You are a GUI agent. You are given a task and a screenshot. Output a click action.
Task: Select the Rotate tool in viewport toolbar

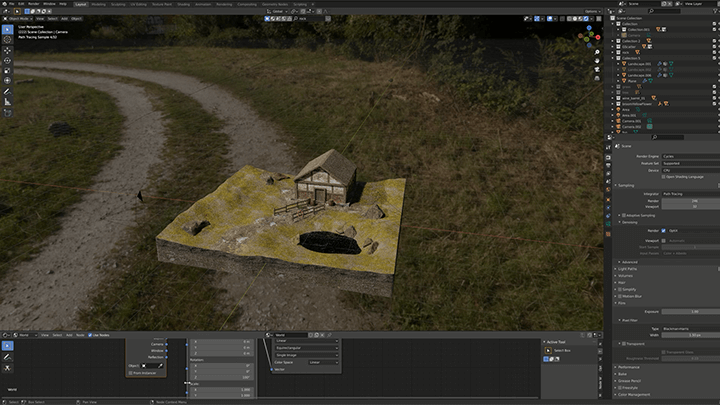[7, 61]
